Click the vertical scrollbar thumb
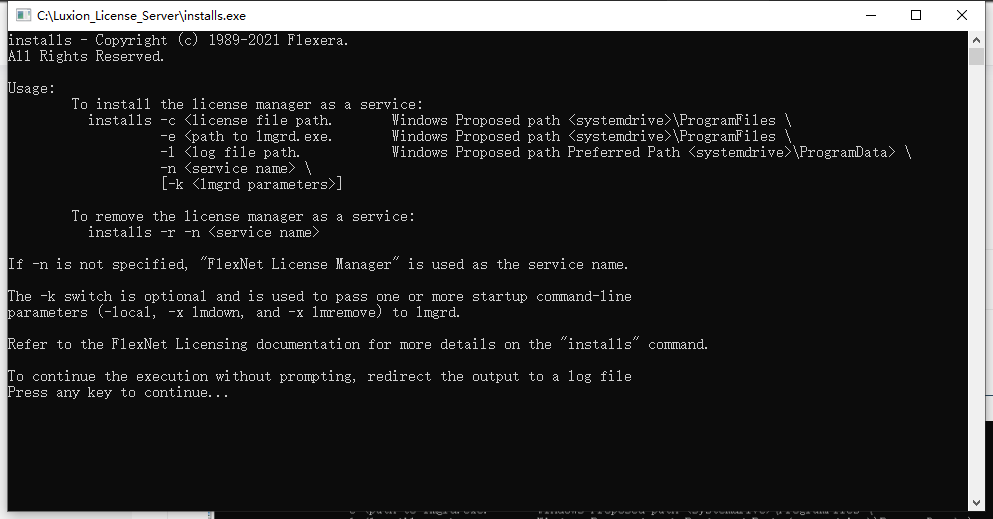Image resolution: width=993 pixels, height=519 pixels. (976, 57)
